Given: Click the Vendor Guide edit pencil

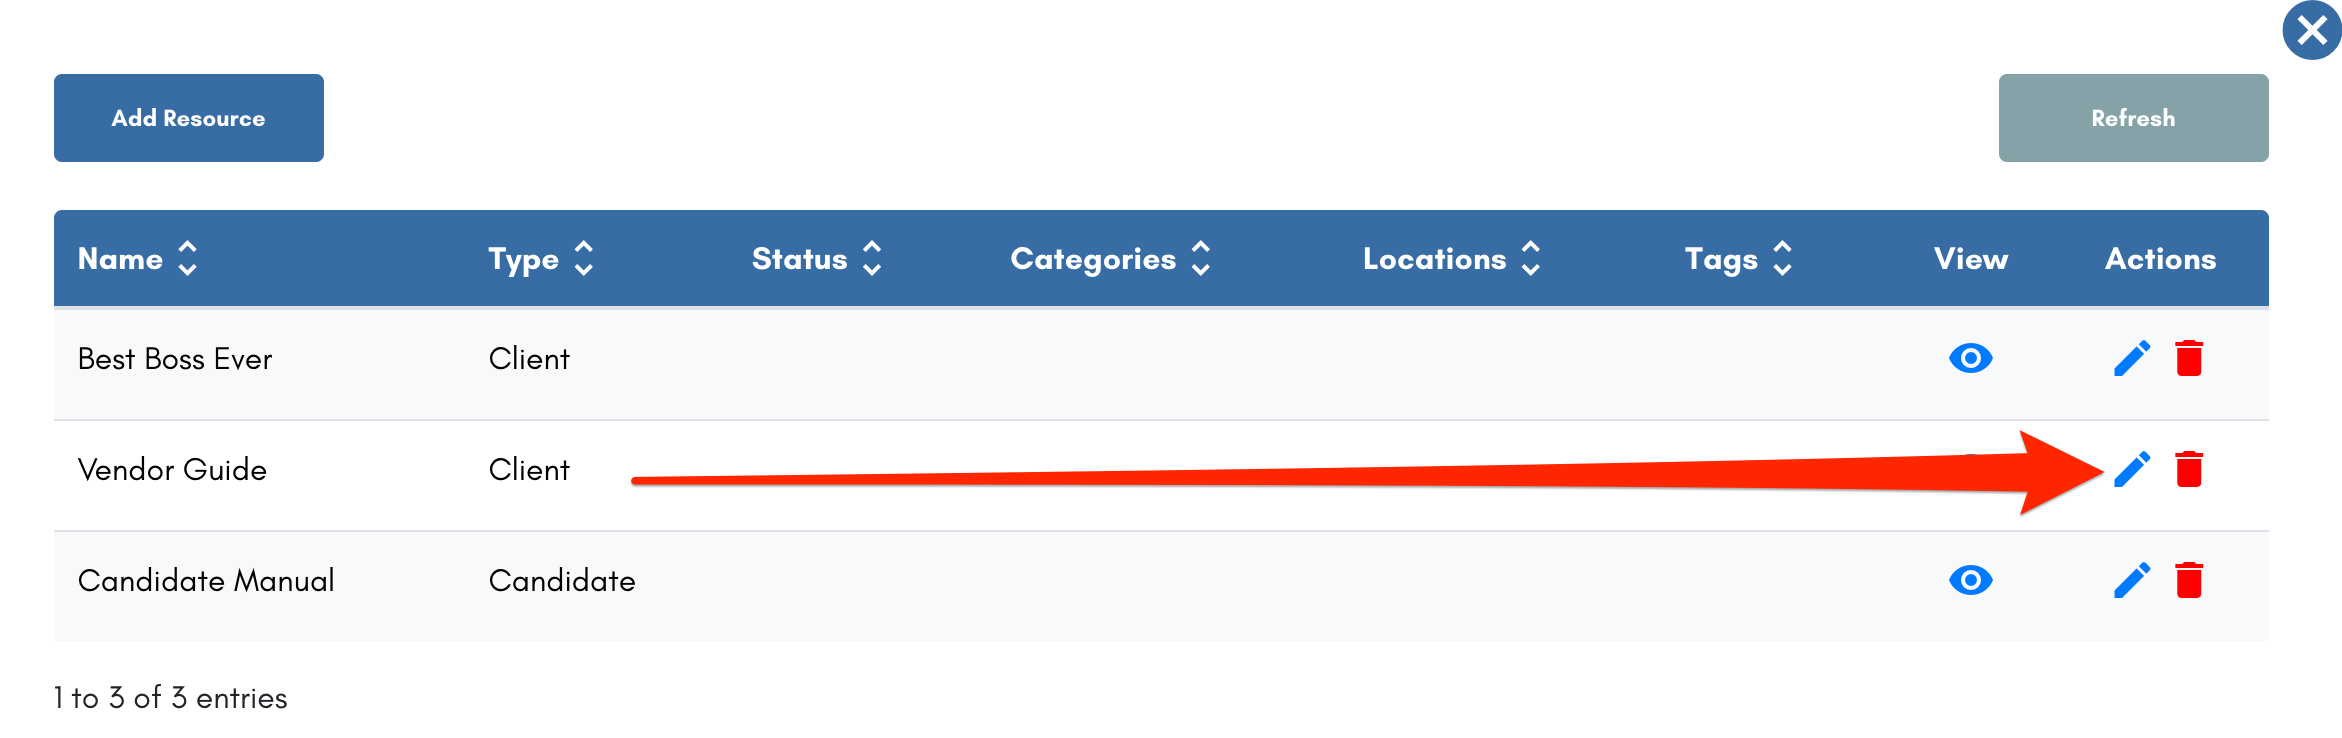Looking at the screenshot, I should (x=2132, y=469).
